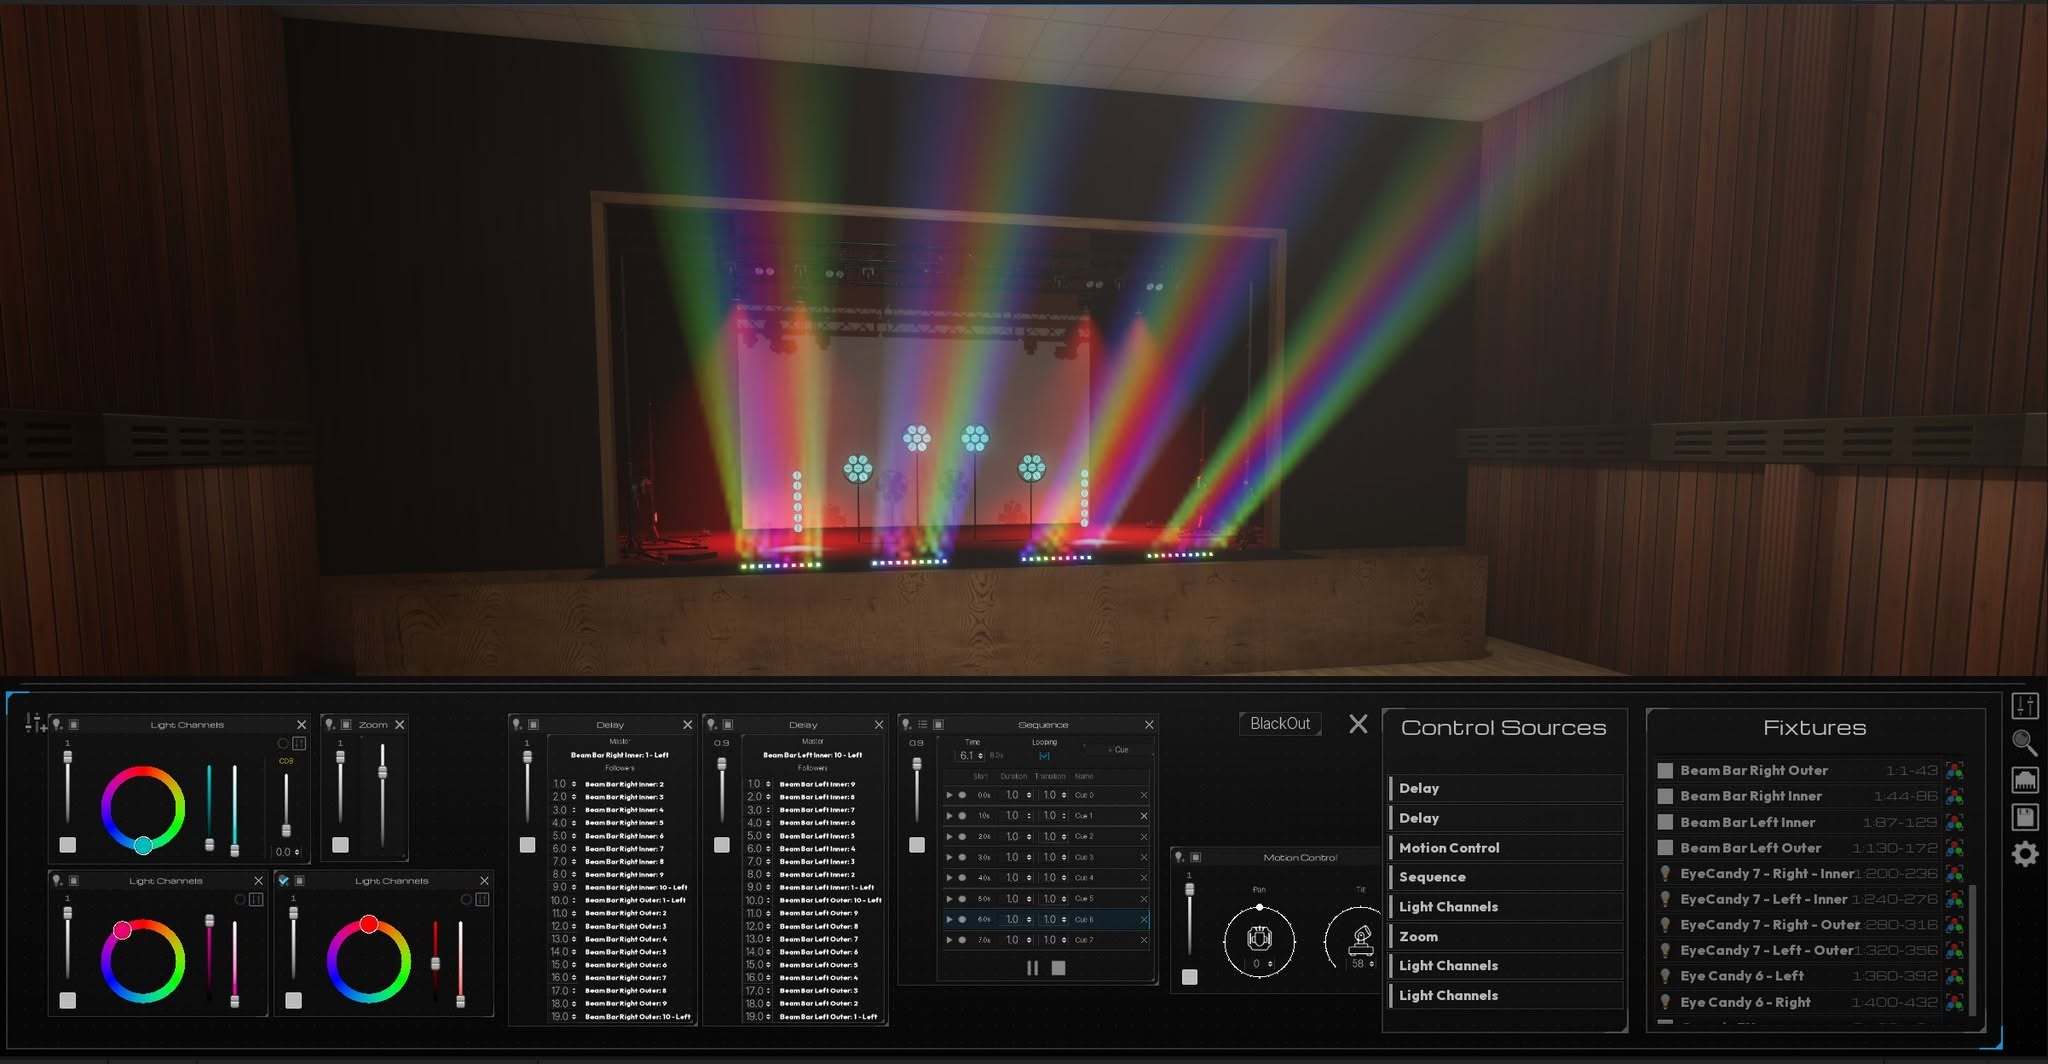The height and width of the screenshot is (1064, 2048).
Task: Pause the sequence playback
Action: 1033,967
